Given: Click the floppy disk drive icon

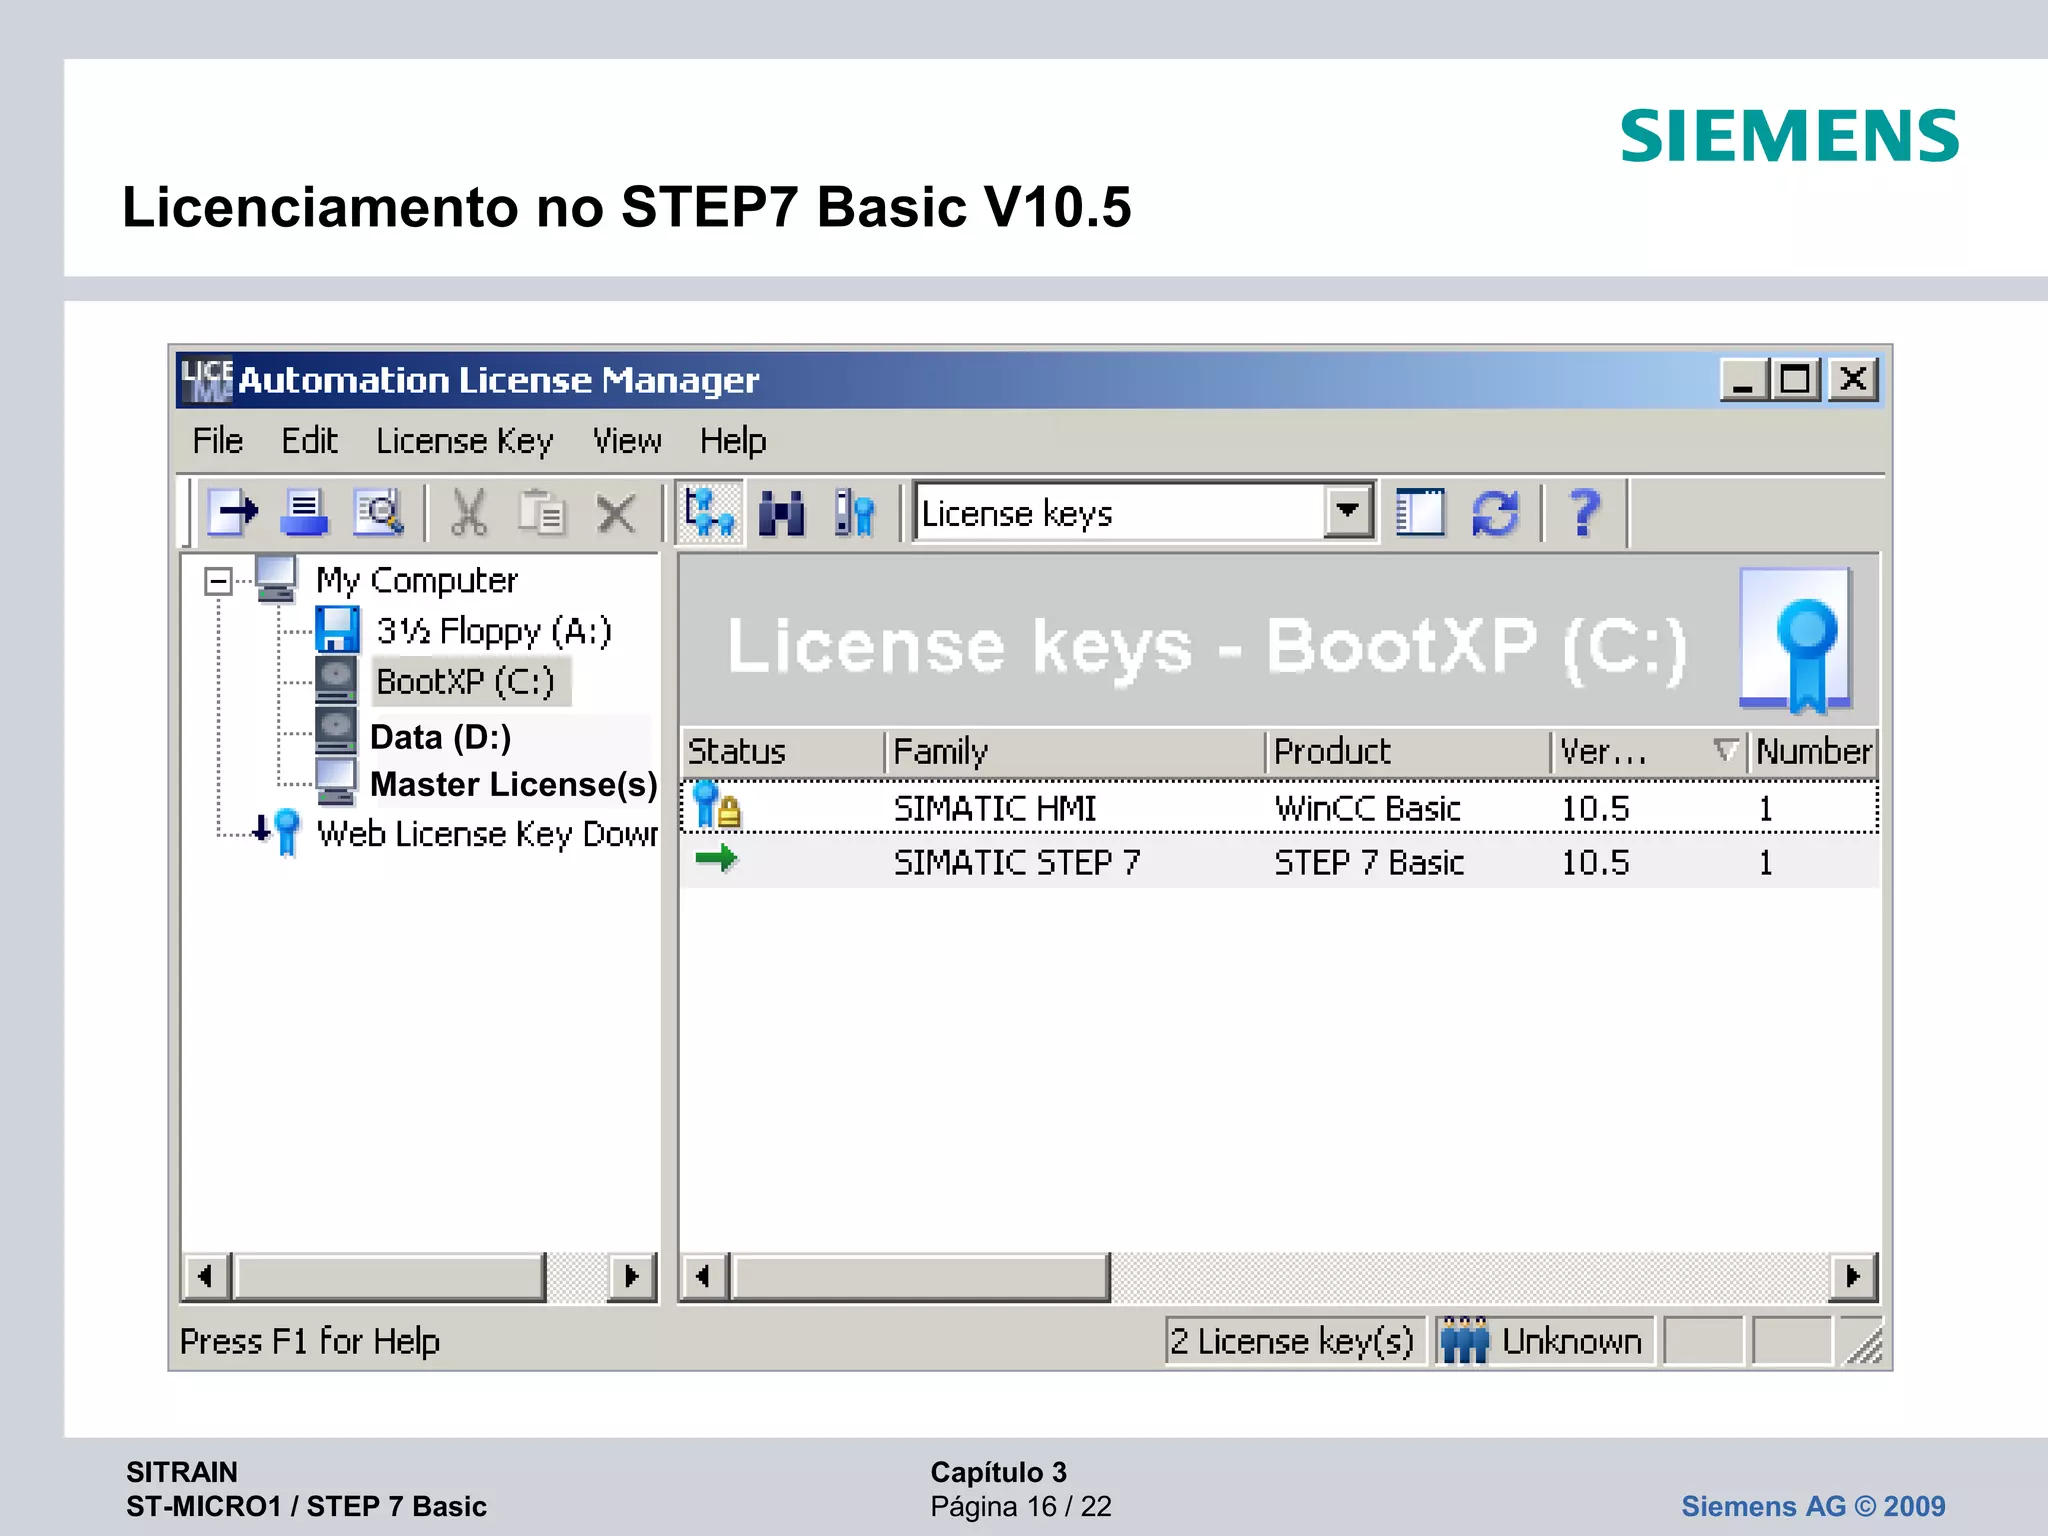Looking at the screenshot, I should (337, 630).
